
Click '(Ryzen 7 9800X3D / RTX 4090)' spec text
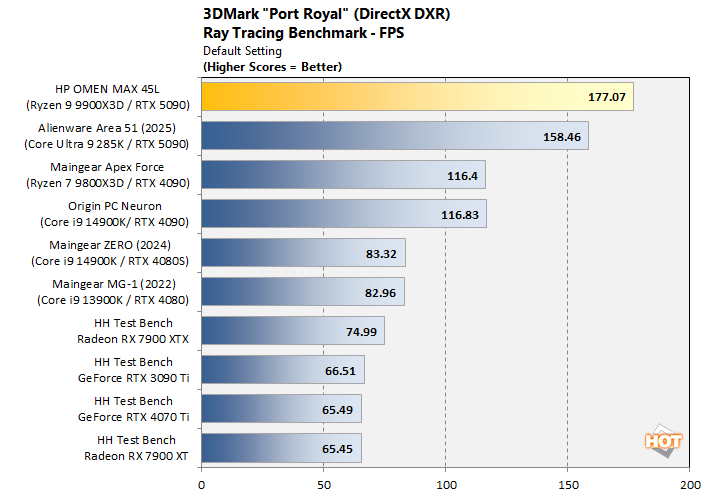pos(107,183)
